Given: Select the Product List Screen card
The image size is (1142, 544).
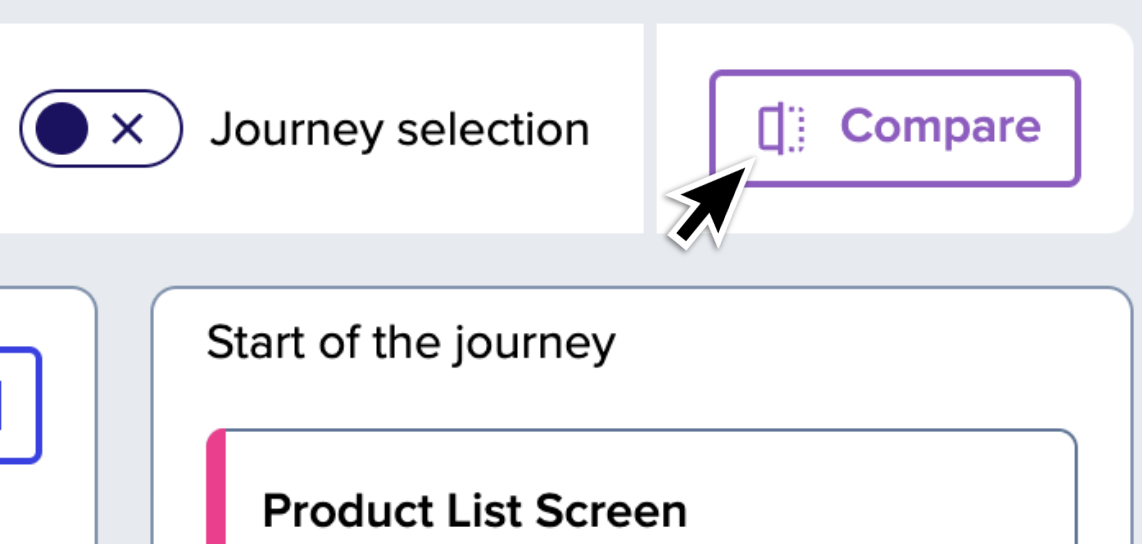Looking at the screenshot, I should (642, 486).
